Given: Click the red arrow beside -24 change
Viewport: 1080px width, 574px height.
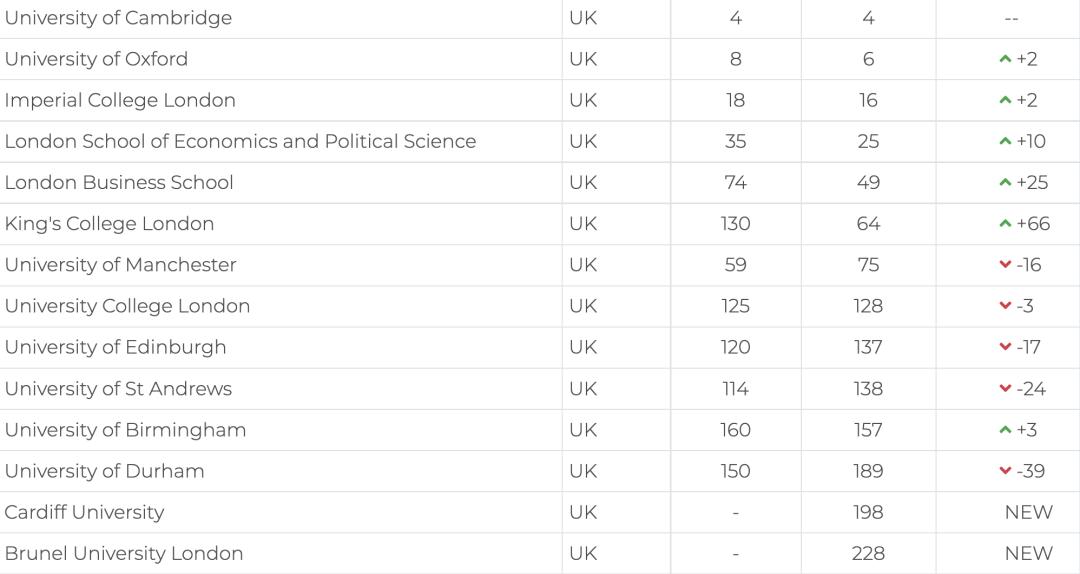Looking at the screenshot, I should point(1005,389).
